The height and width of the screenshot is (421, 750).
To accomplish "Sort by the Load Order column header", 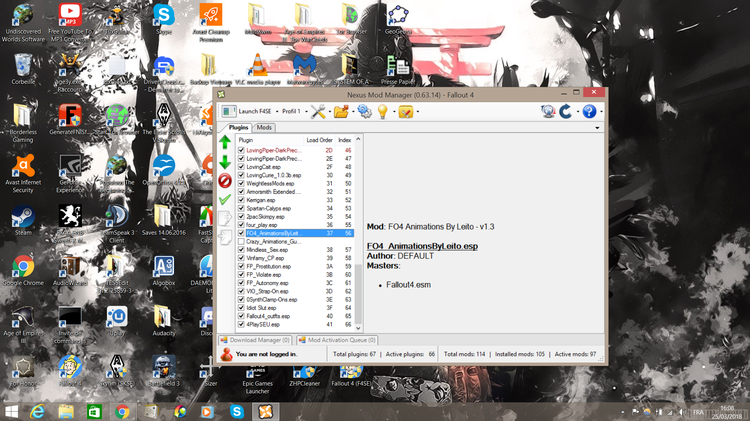I will click(x=320, y=140).
